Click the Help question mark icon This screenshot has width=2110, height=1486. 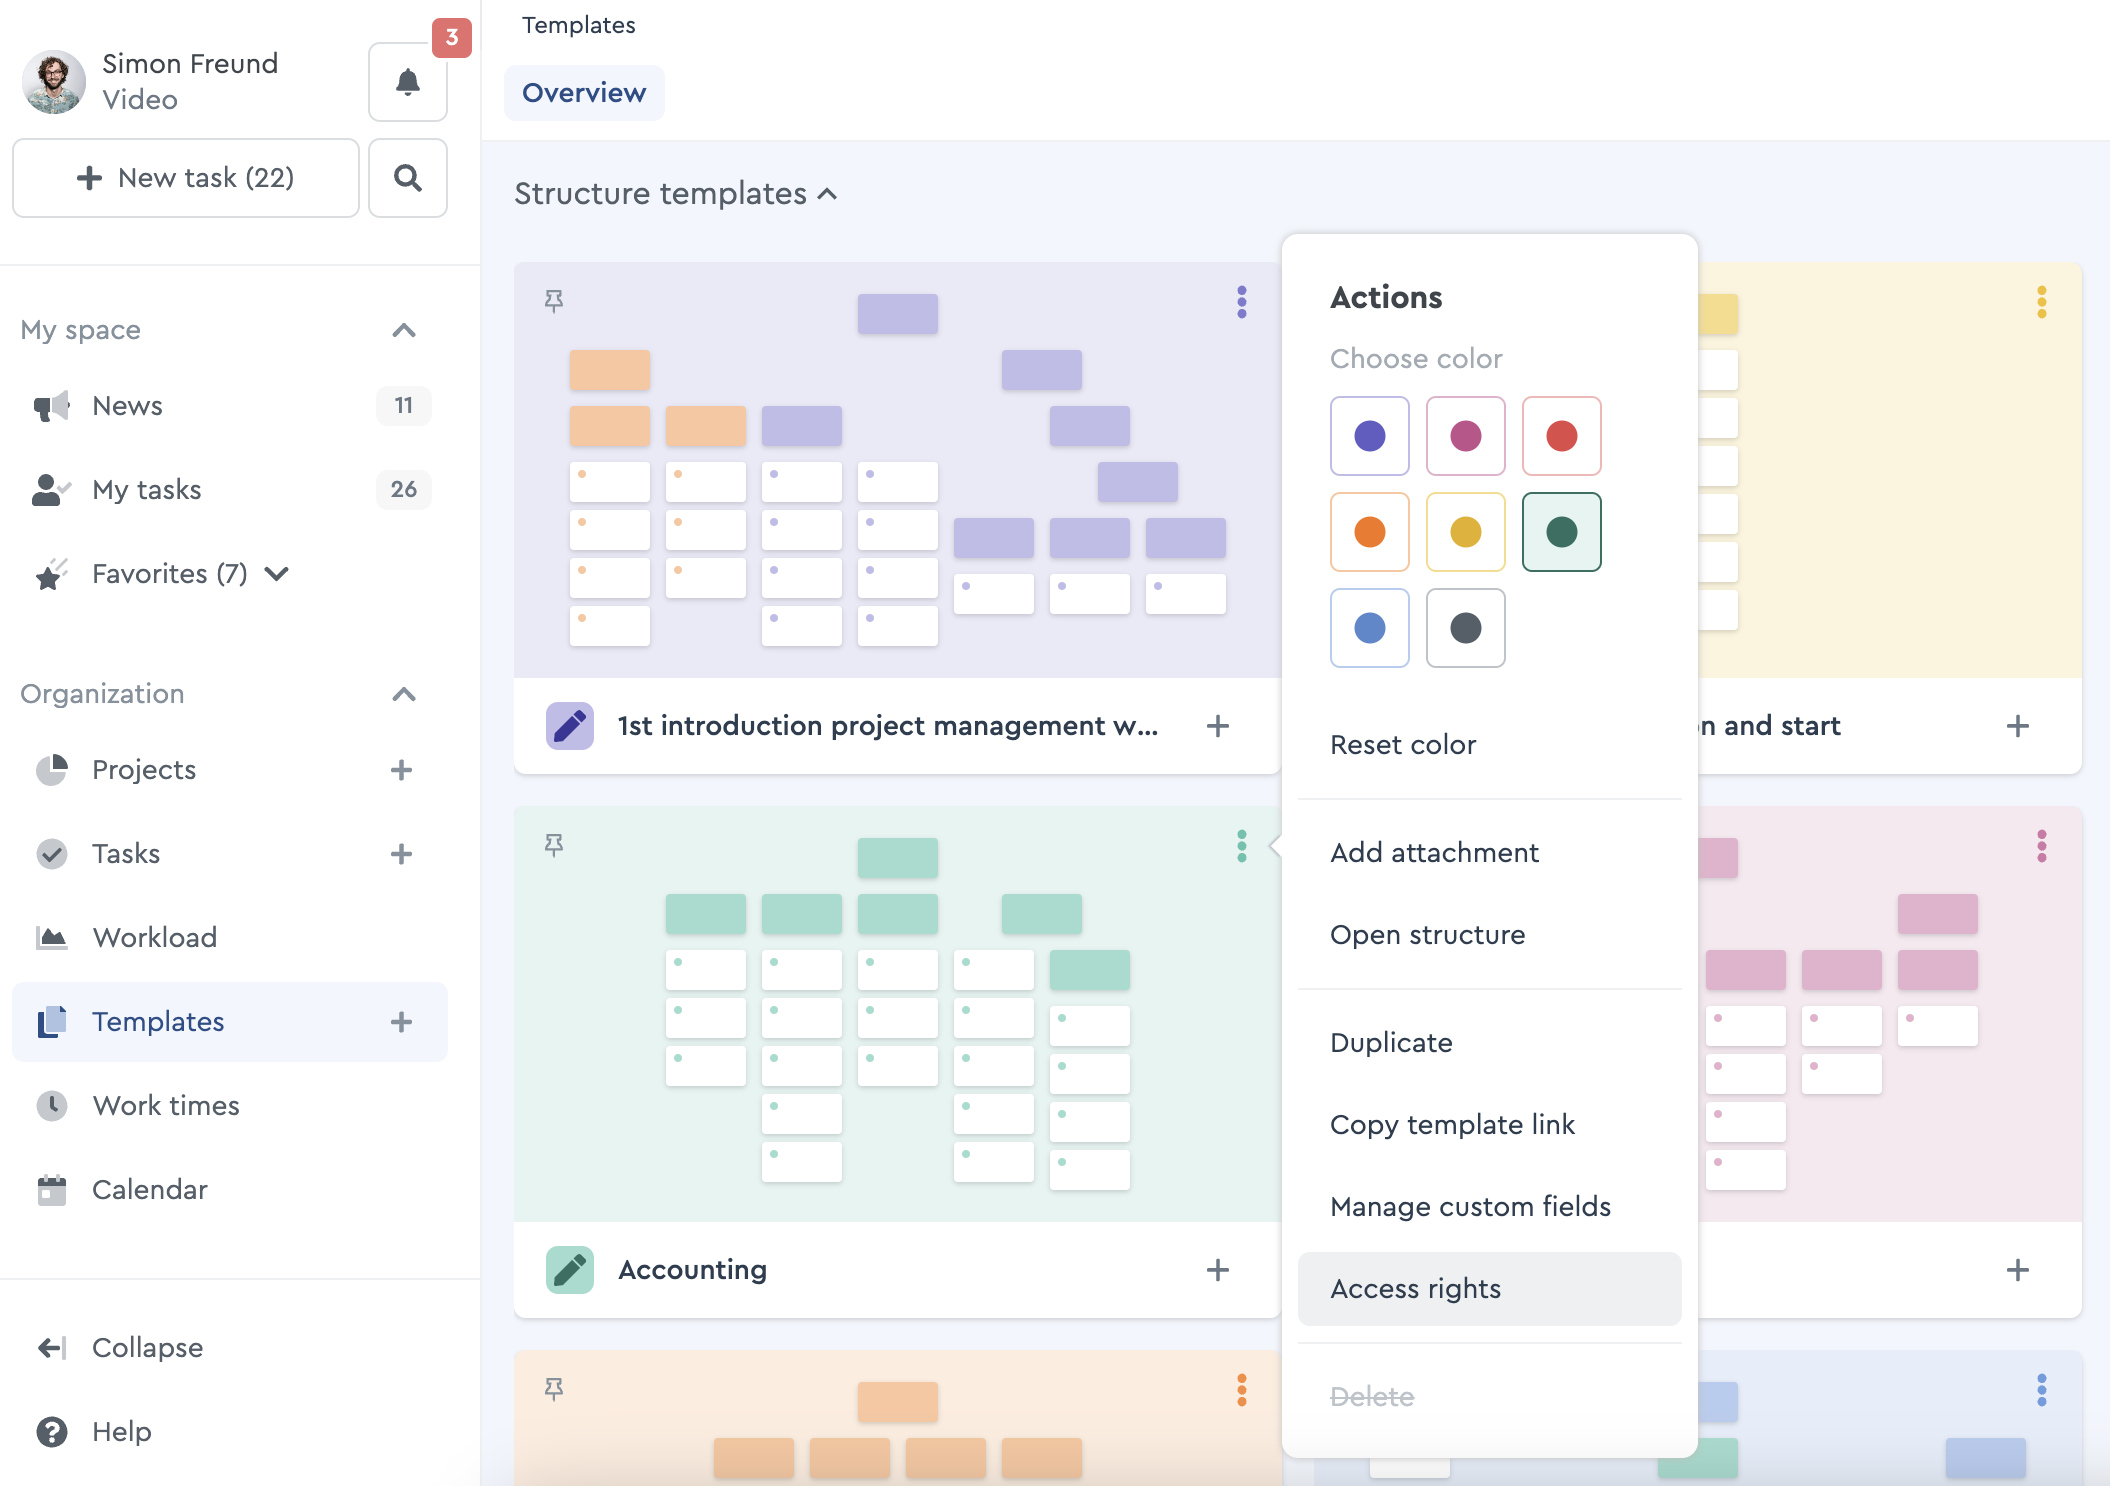coord(51,1432)
